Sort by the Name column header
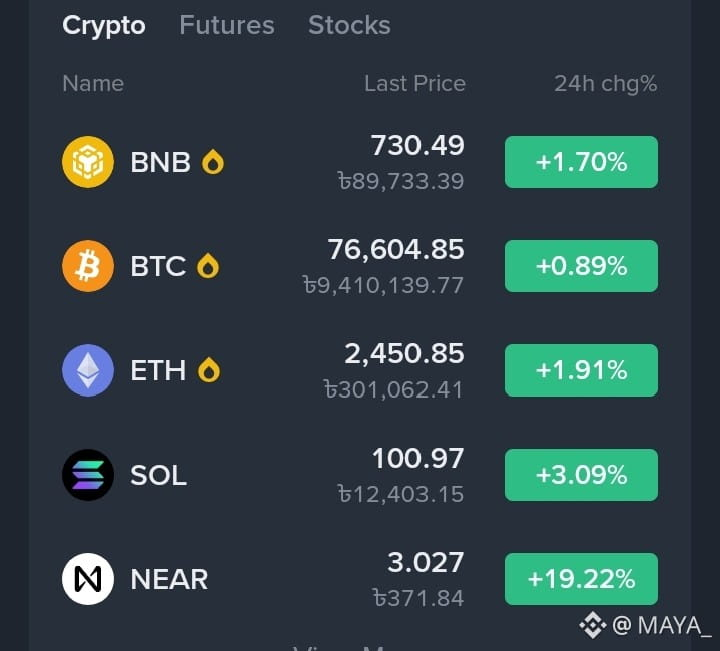 click(x=93, y=84)
